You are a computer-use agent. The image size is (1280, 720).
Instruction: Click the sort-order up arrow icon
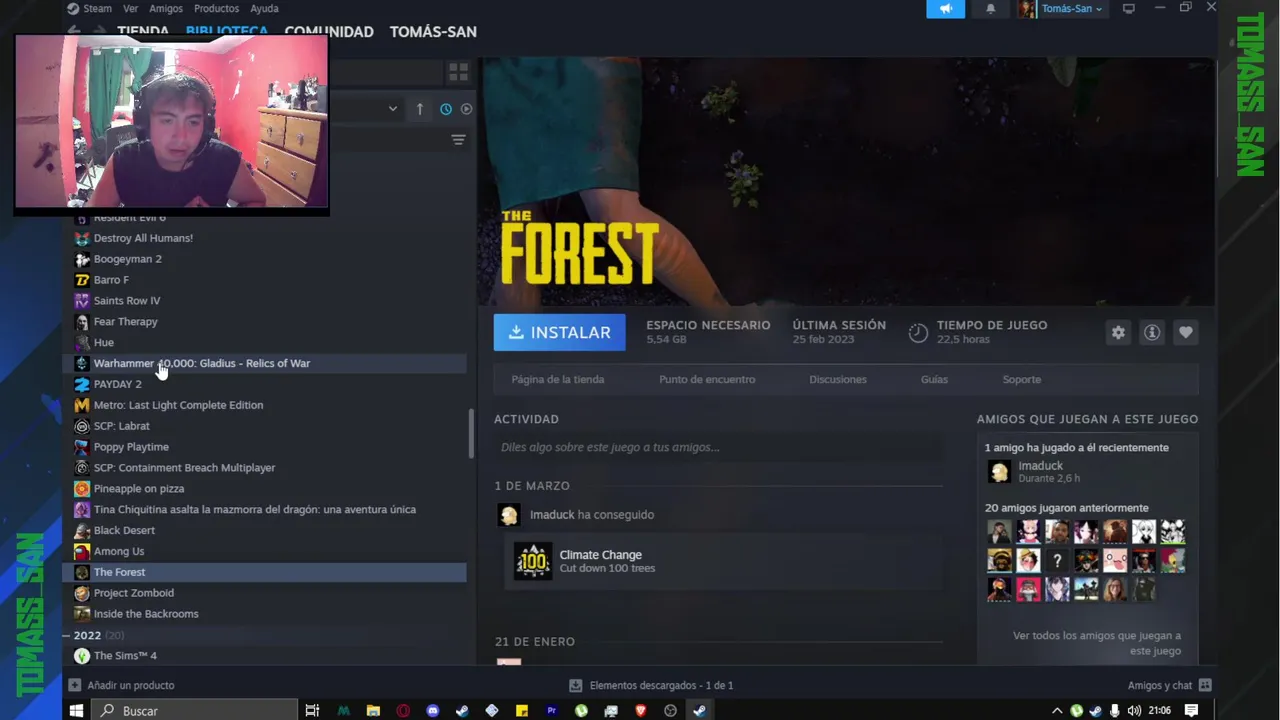420,109
